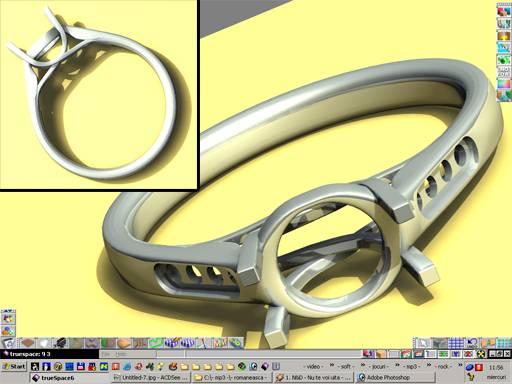The image size is (512, 384).
Task: Click the video toolbar label on taskbar
Action: coord(313,367)
